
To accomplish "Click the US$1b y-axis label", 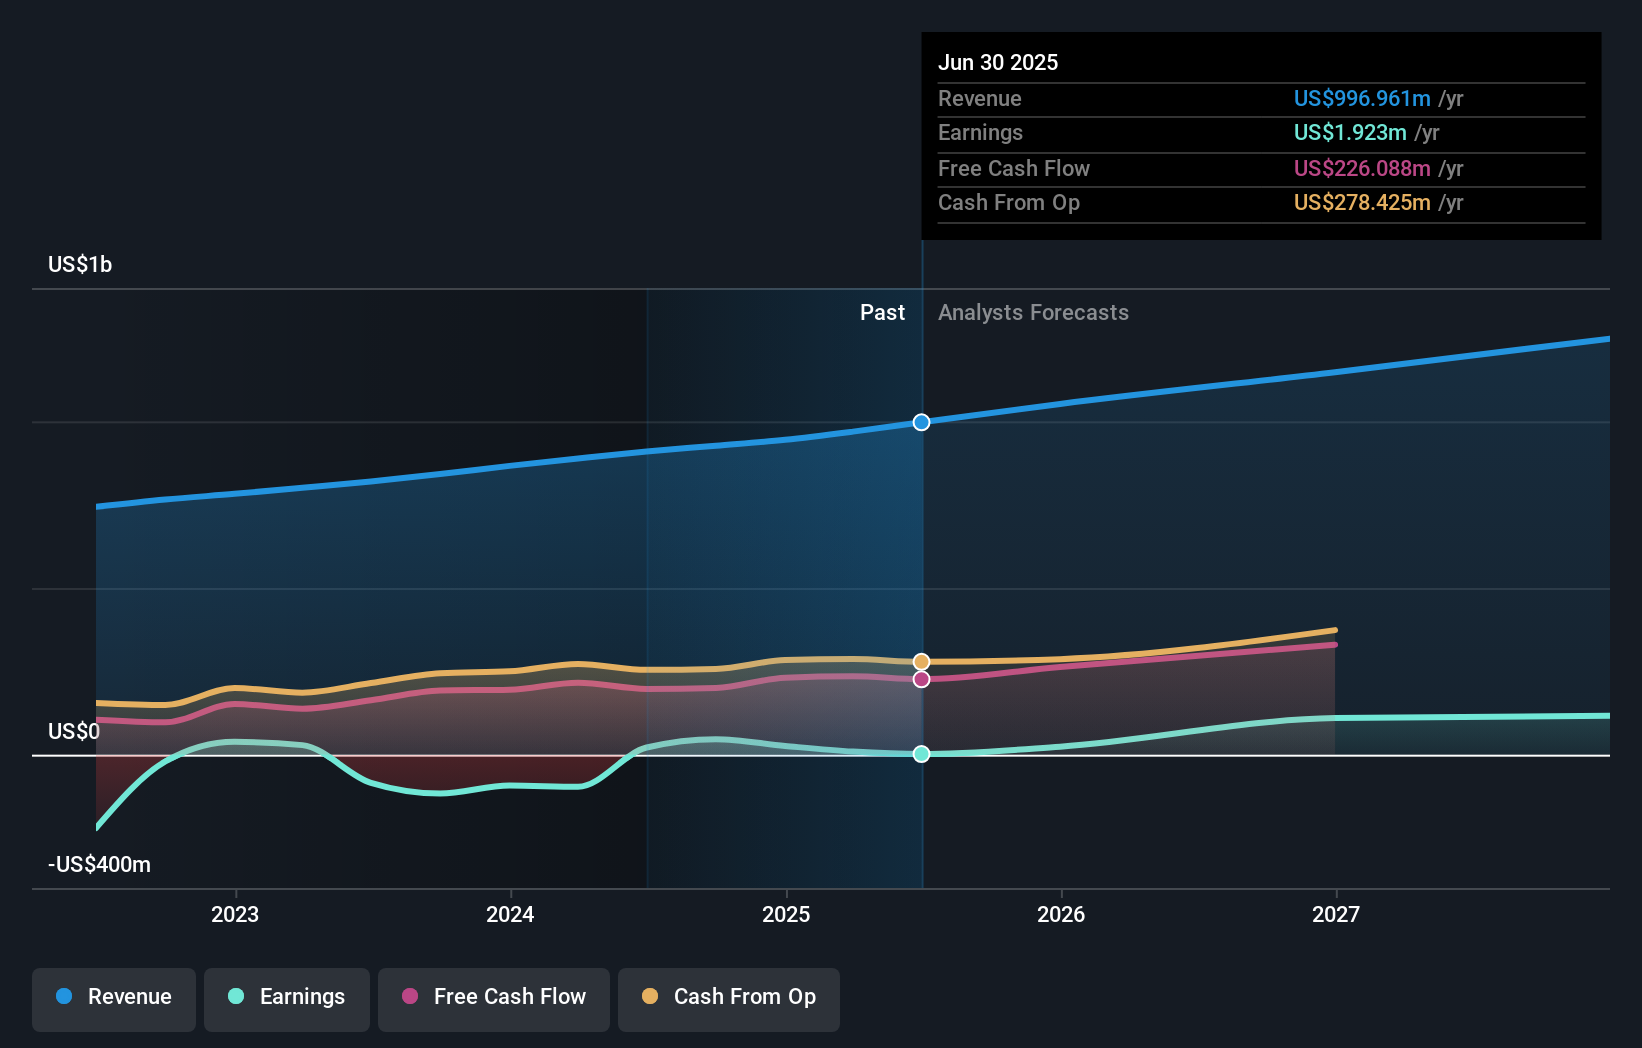I will [80, 264].
